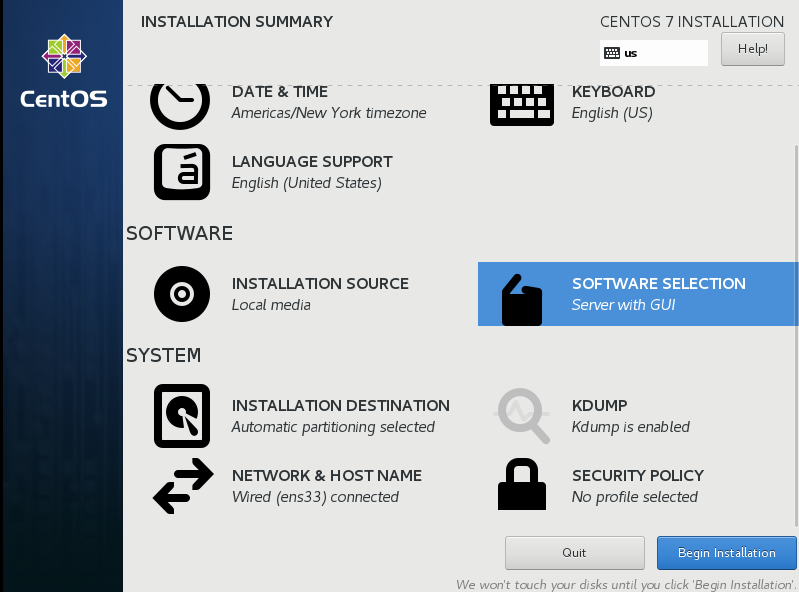Open the Software Selection package icon
799x592 pixels.
click(522, 300)
